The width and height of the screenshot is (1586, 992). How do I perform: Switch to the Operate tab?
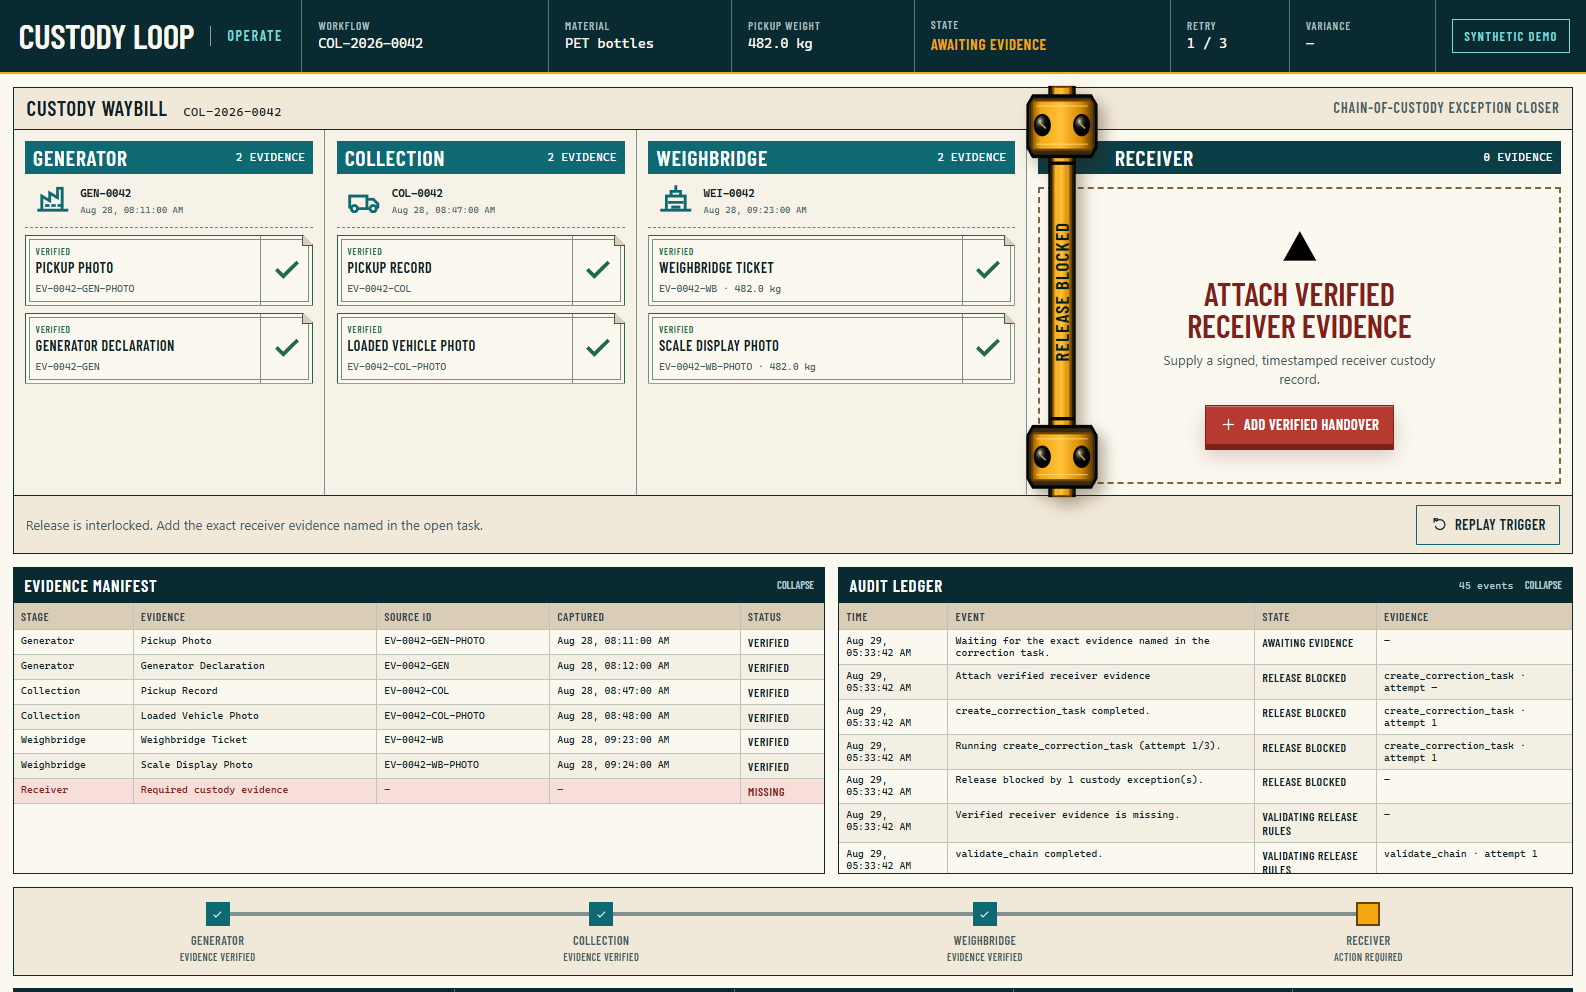pos(254,36)
